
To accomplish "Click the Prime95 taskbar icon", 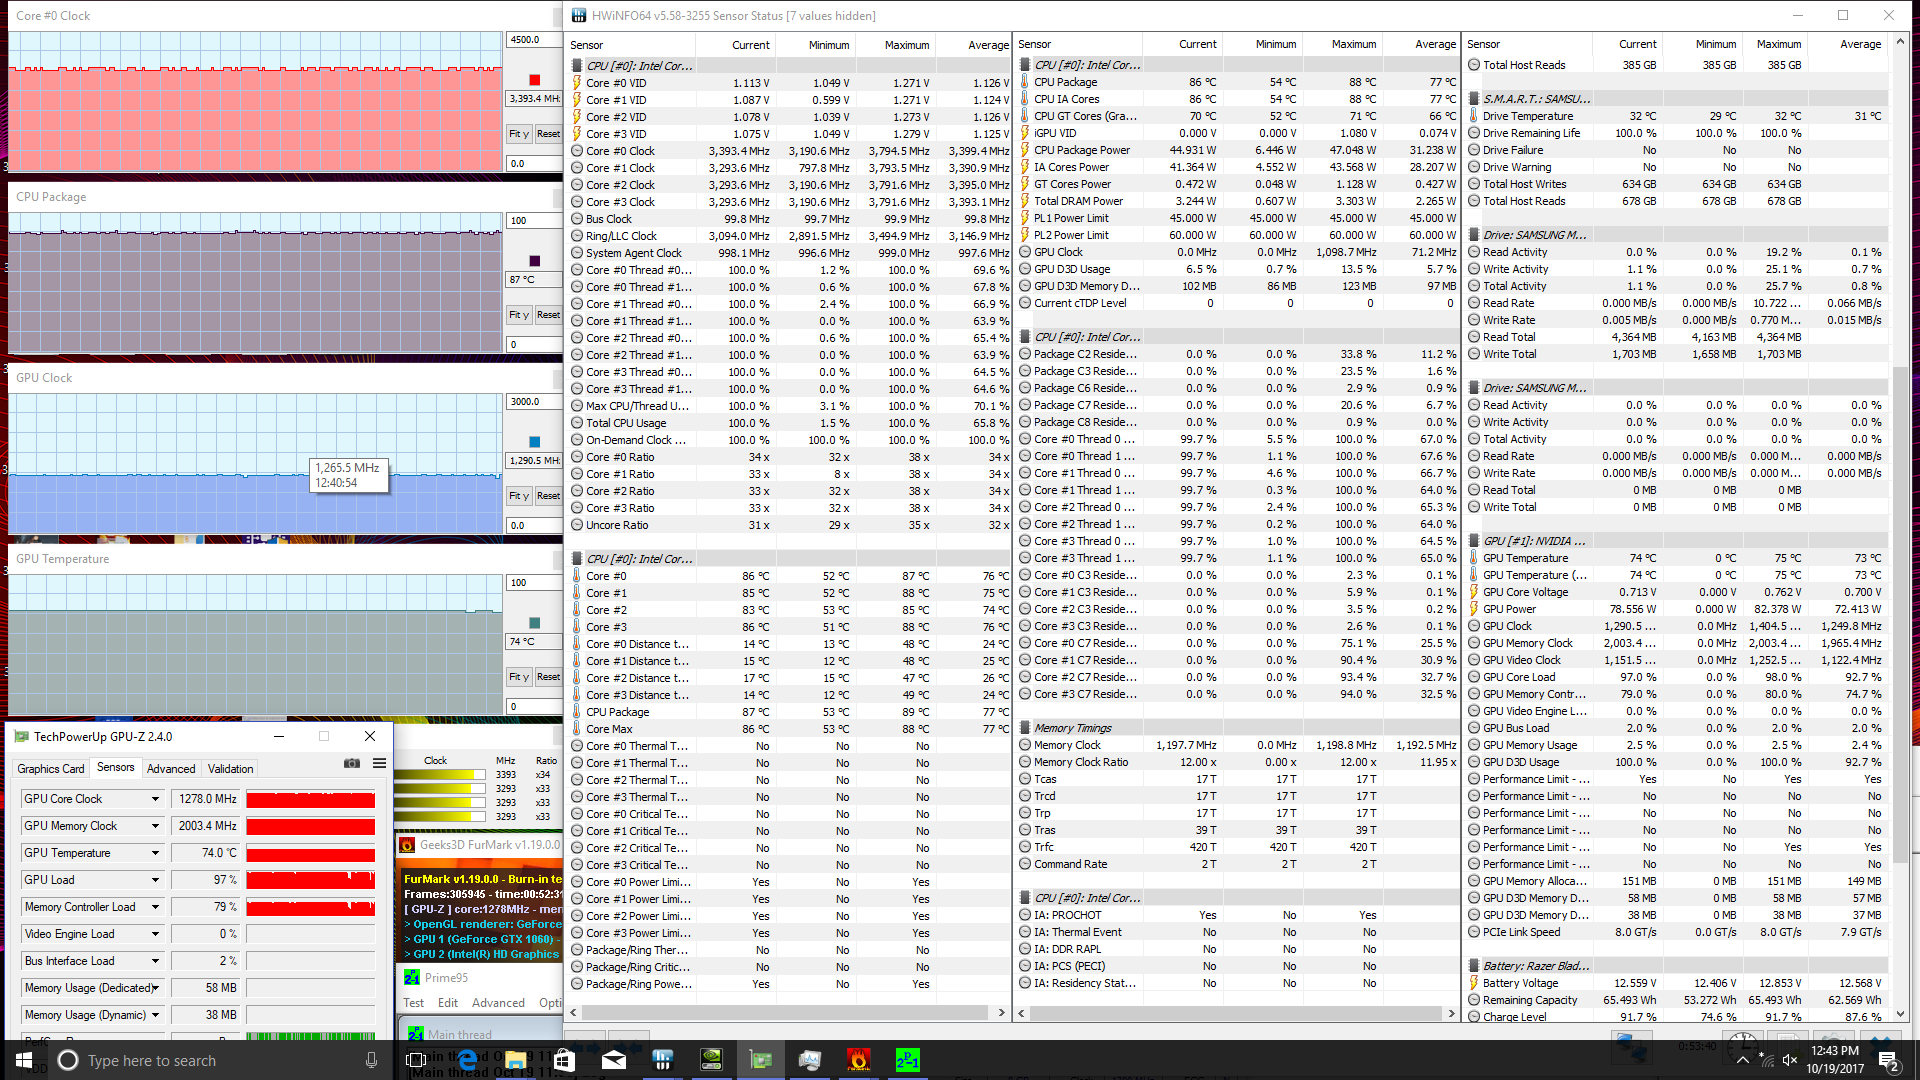I will [907, 1060].
